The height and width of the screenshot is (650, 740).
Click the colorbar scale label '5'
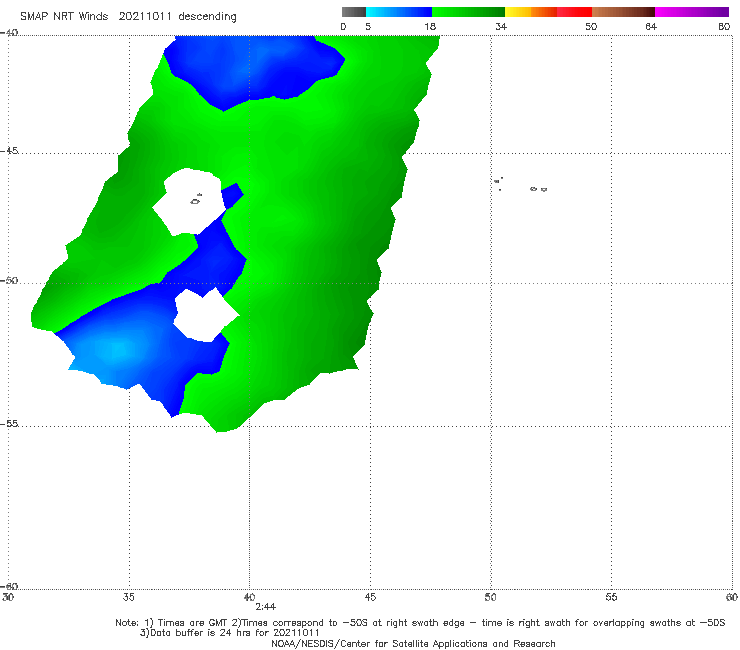click(x=368, y=27)
